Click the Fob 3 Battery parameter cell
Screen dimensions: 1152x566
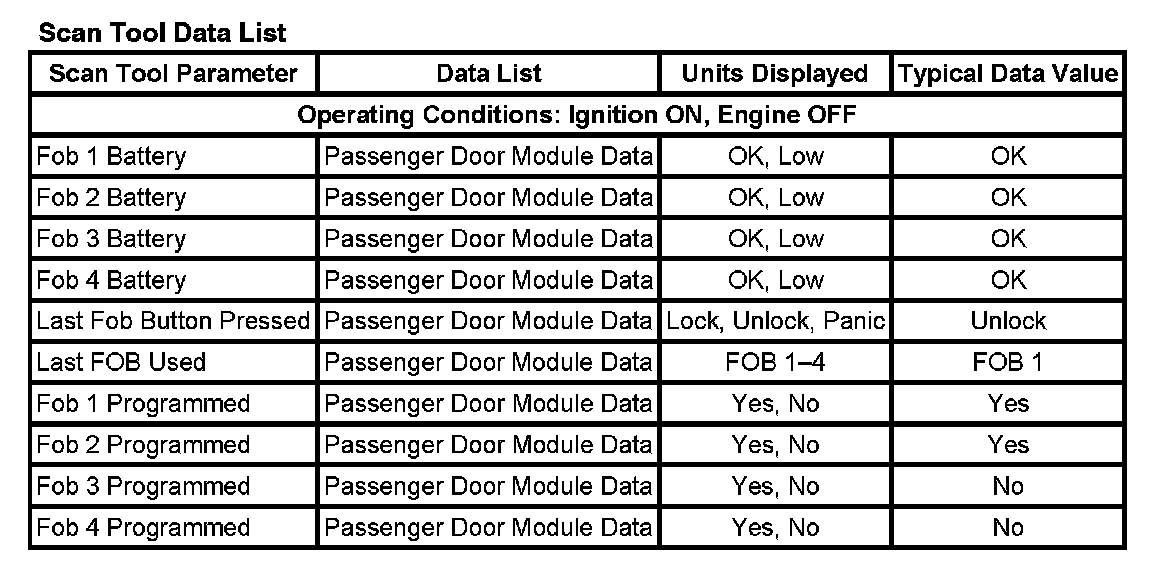click(111, 239)
